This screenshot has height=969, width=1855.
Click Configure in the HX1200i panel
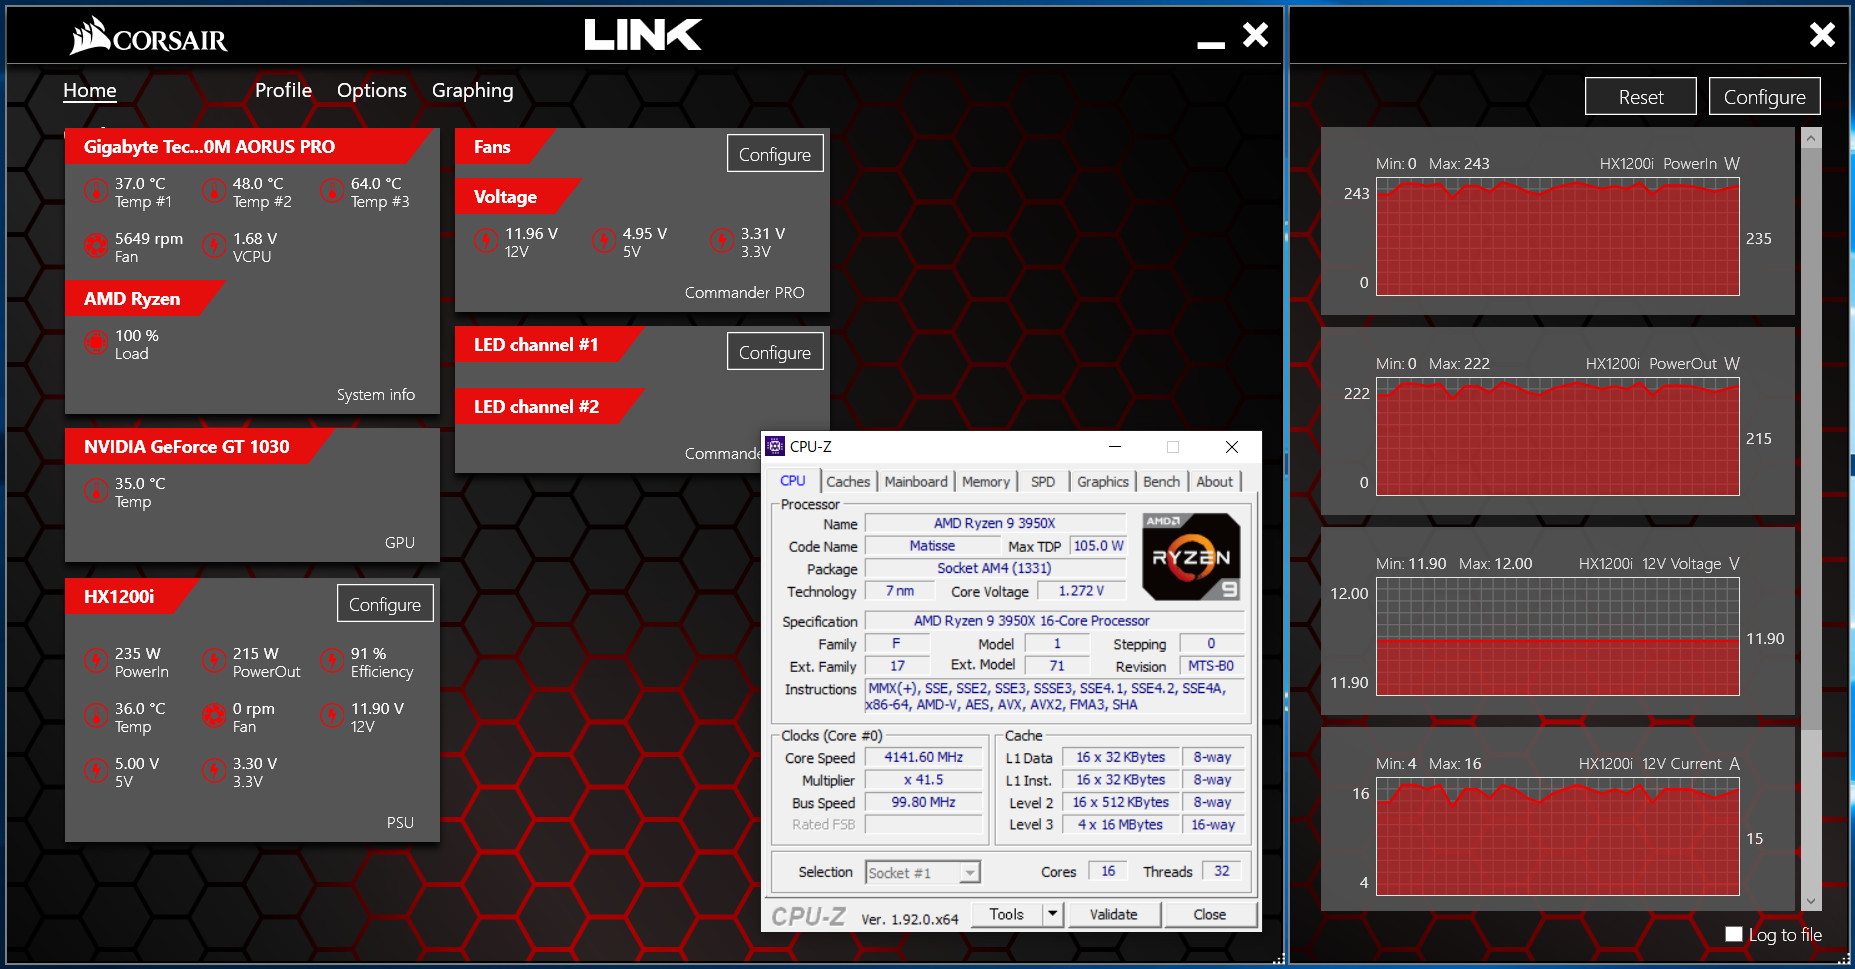385,604
